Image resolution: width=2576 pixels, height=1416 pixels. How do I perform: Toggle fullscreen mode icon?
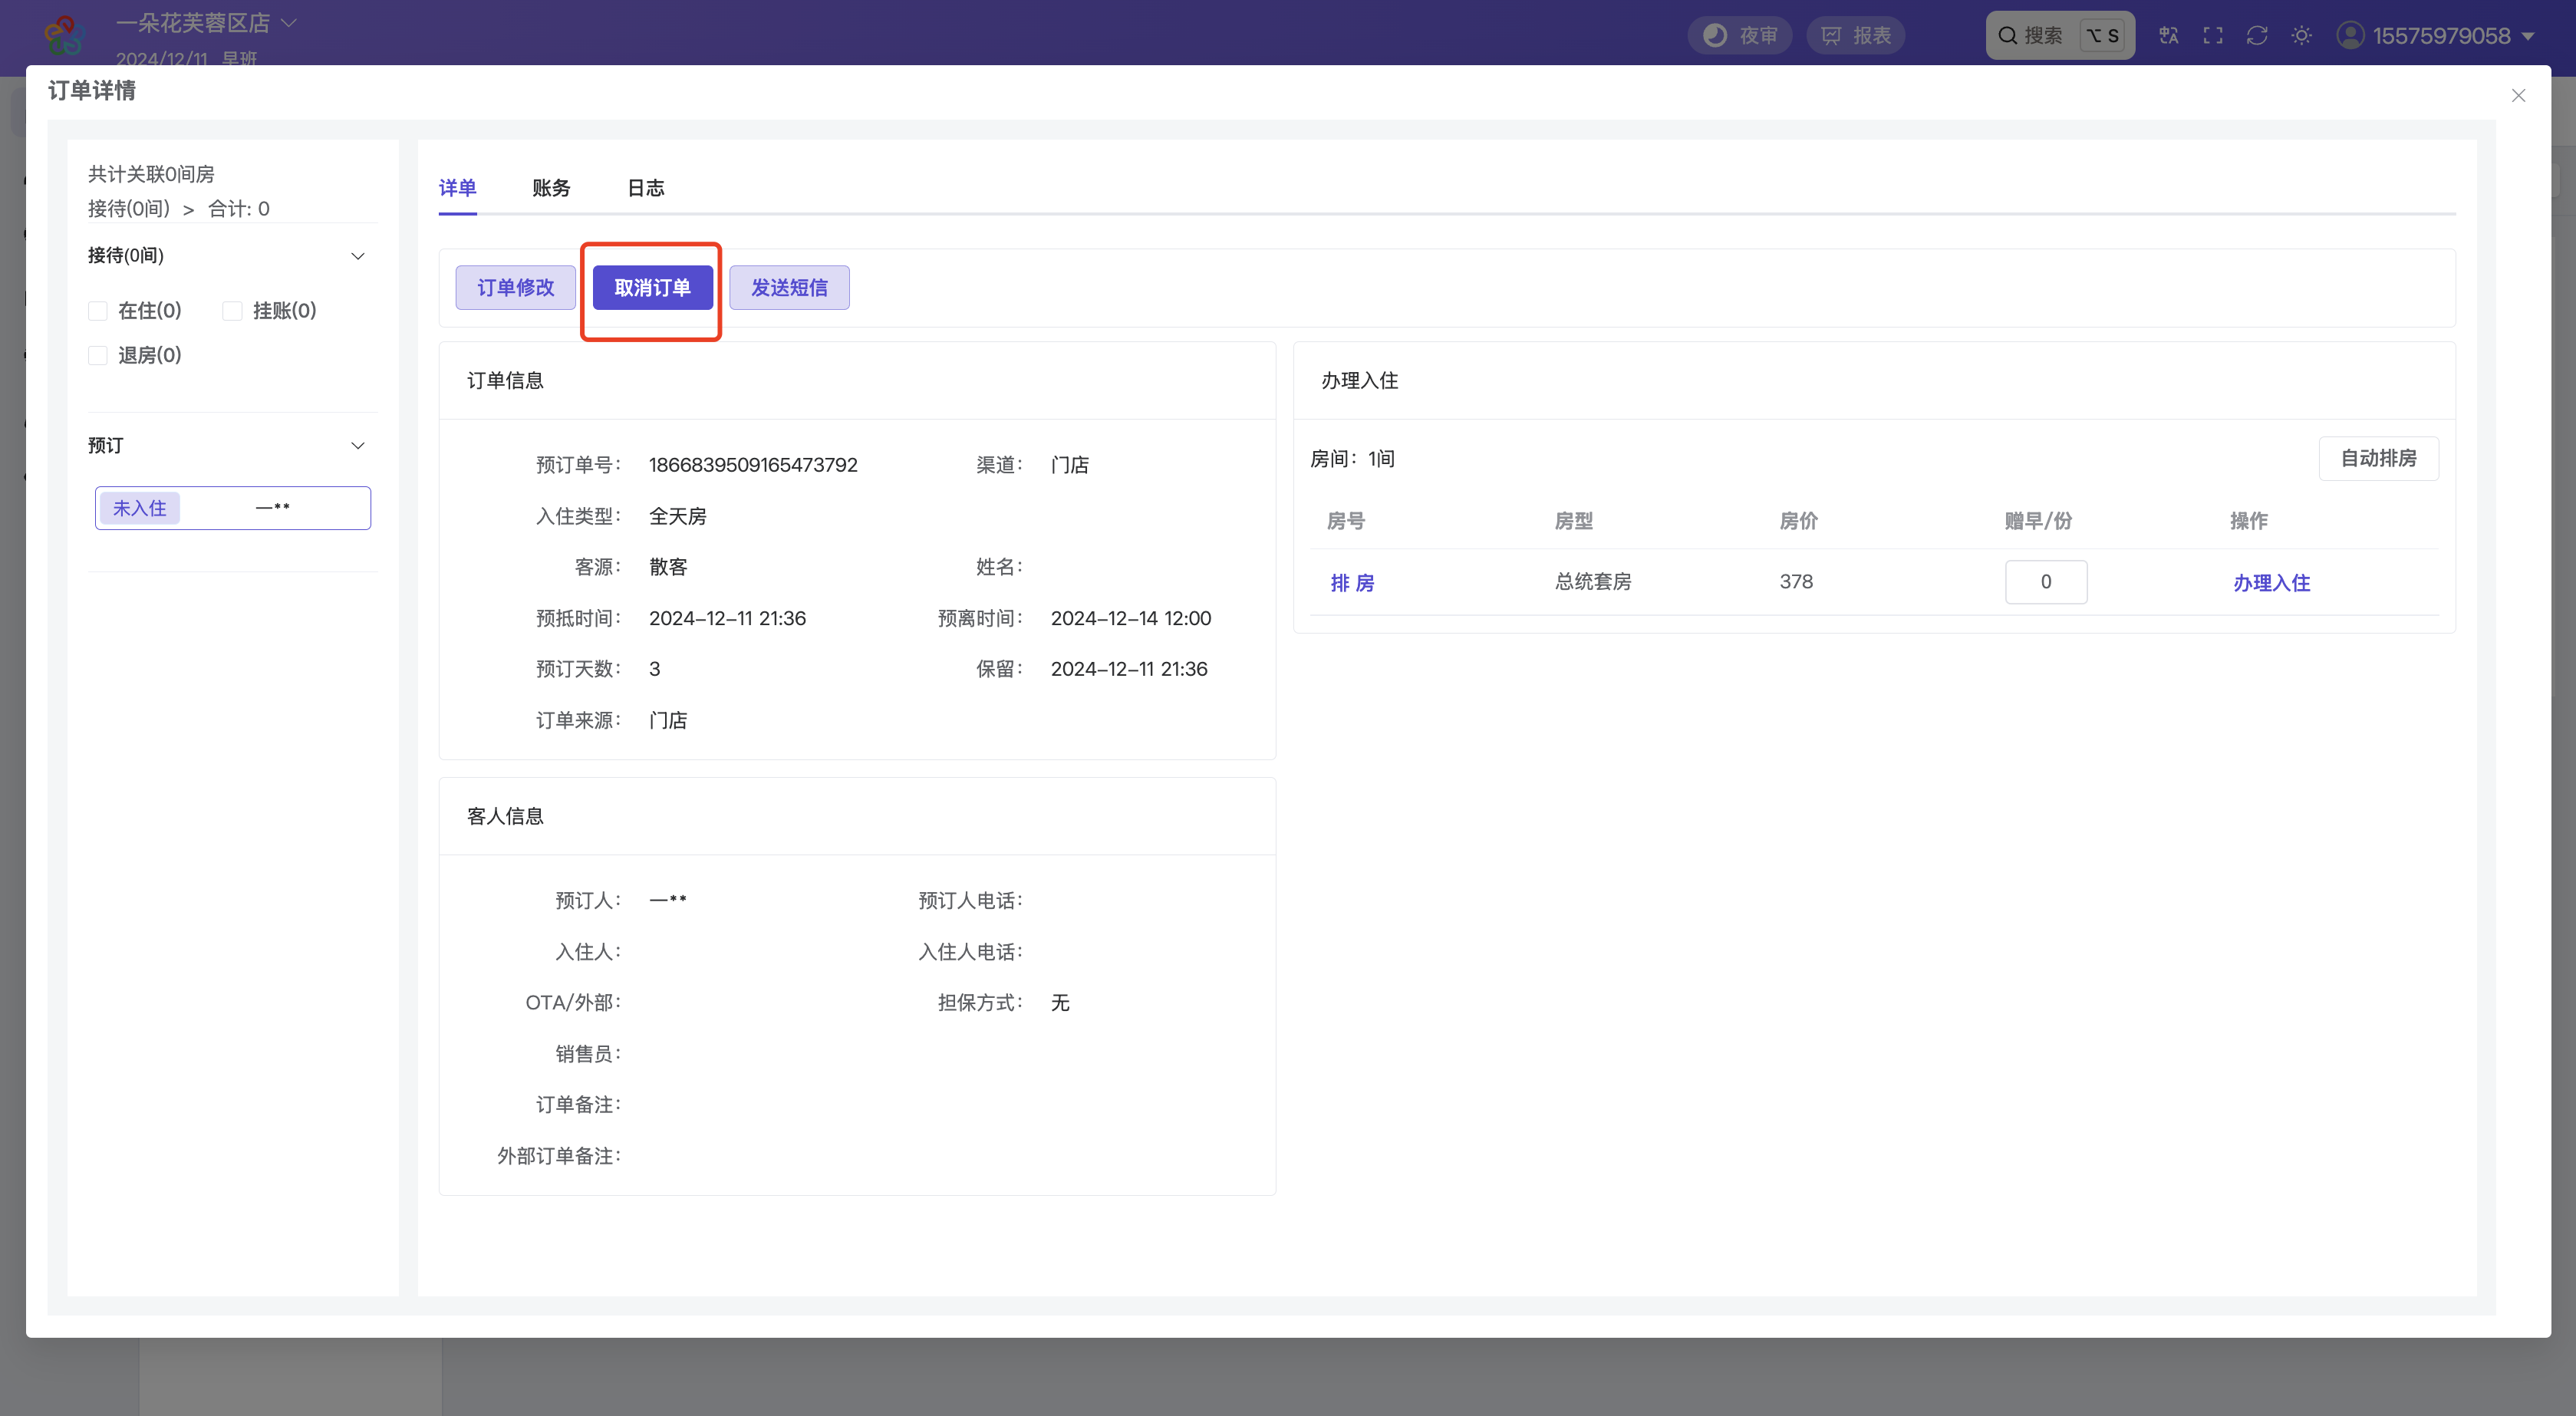click(2213, 36)
